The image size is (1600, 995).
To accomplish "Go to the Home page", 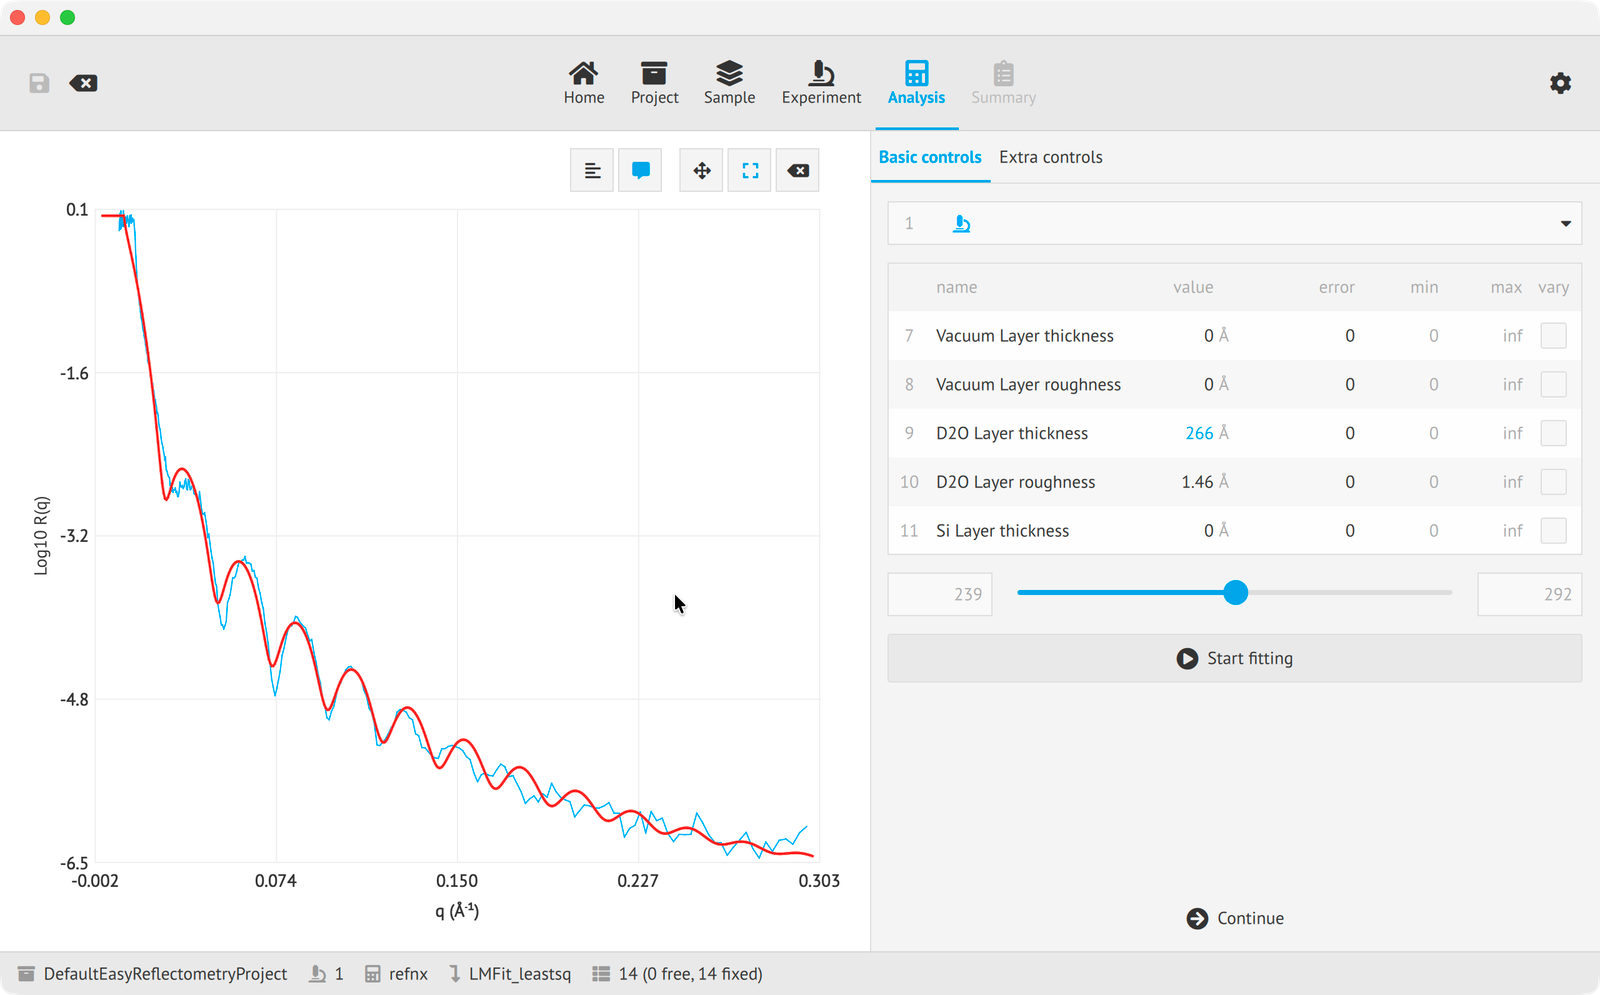I will pyautogui.click(x=584, y=83).
